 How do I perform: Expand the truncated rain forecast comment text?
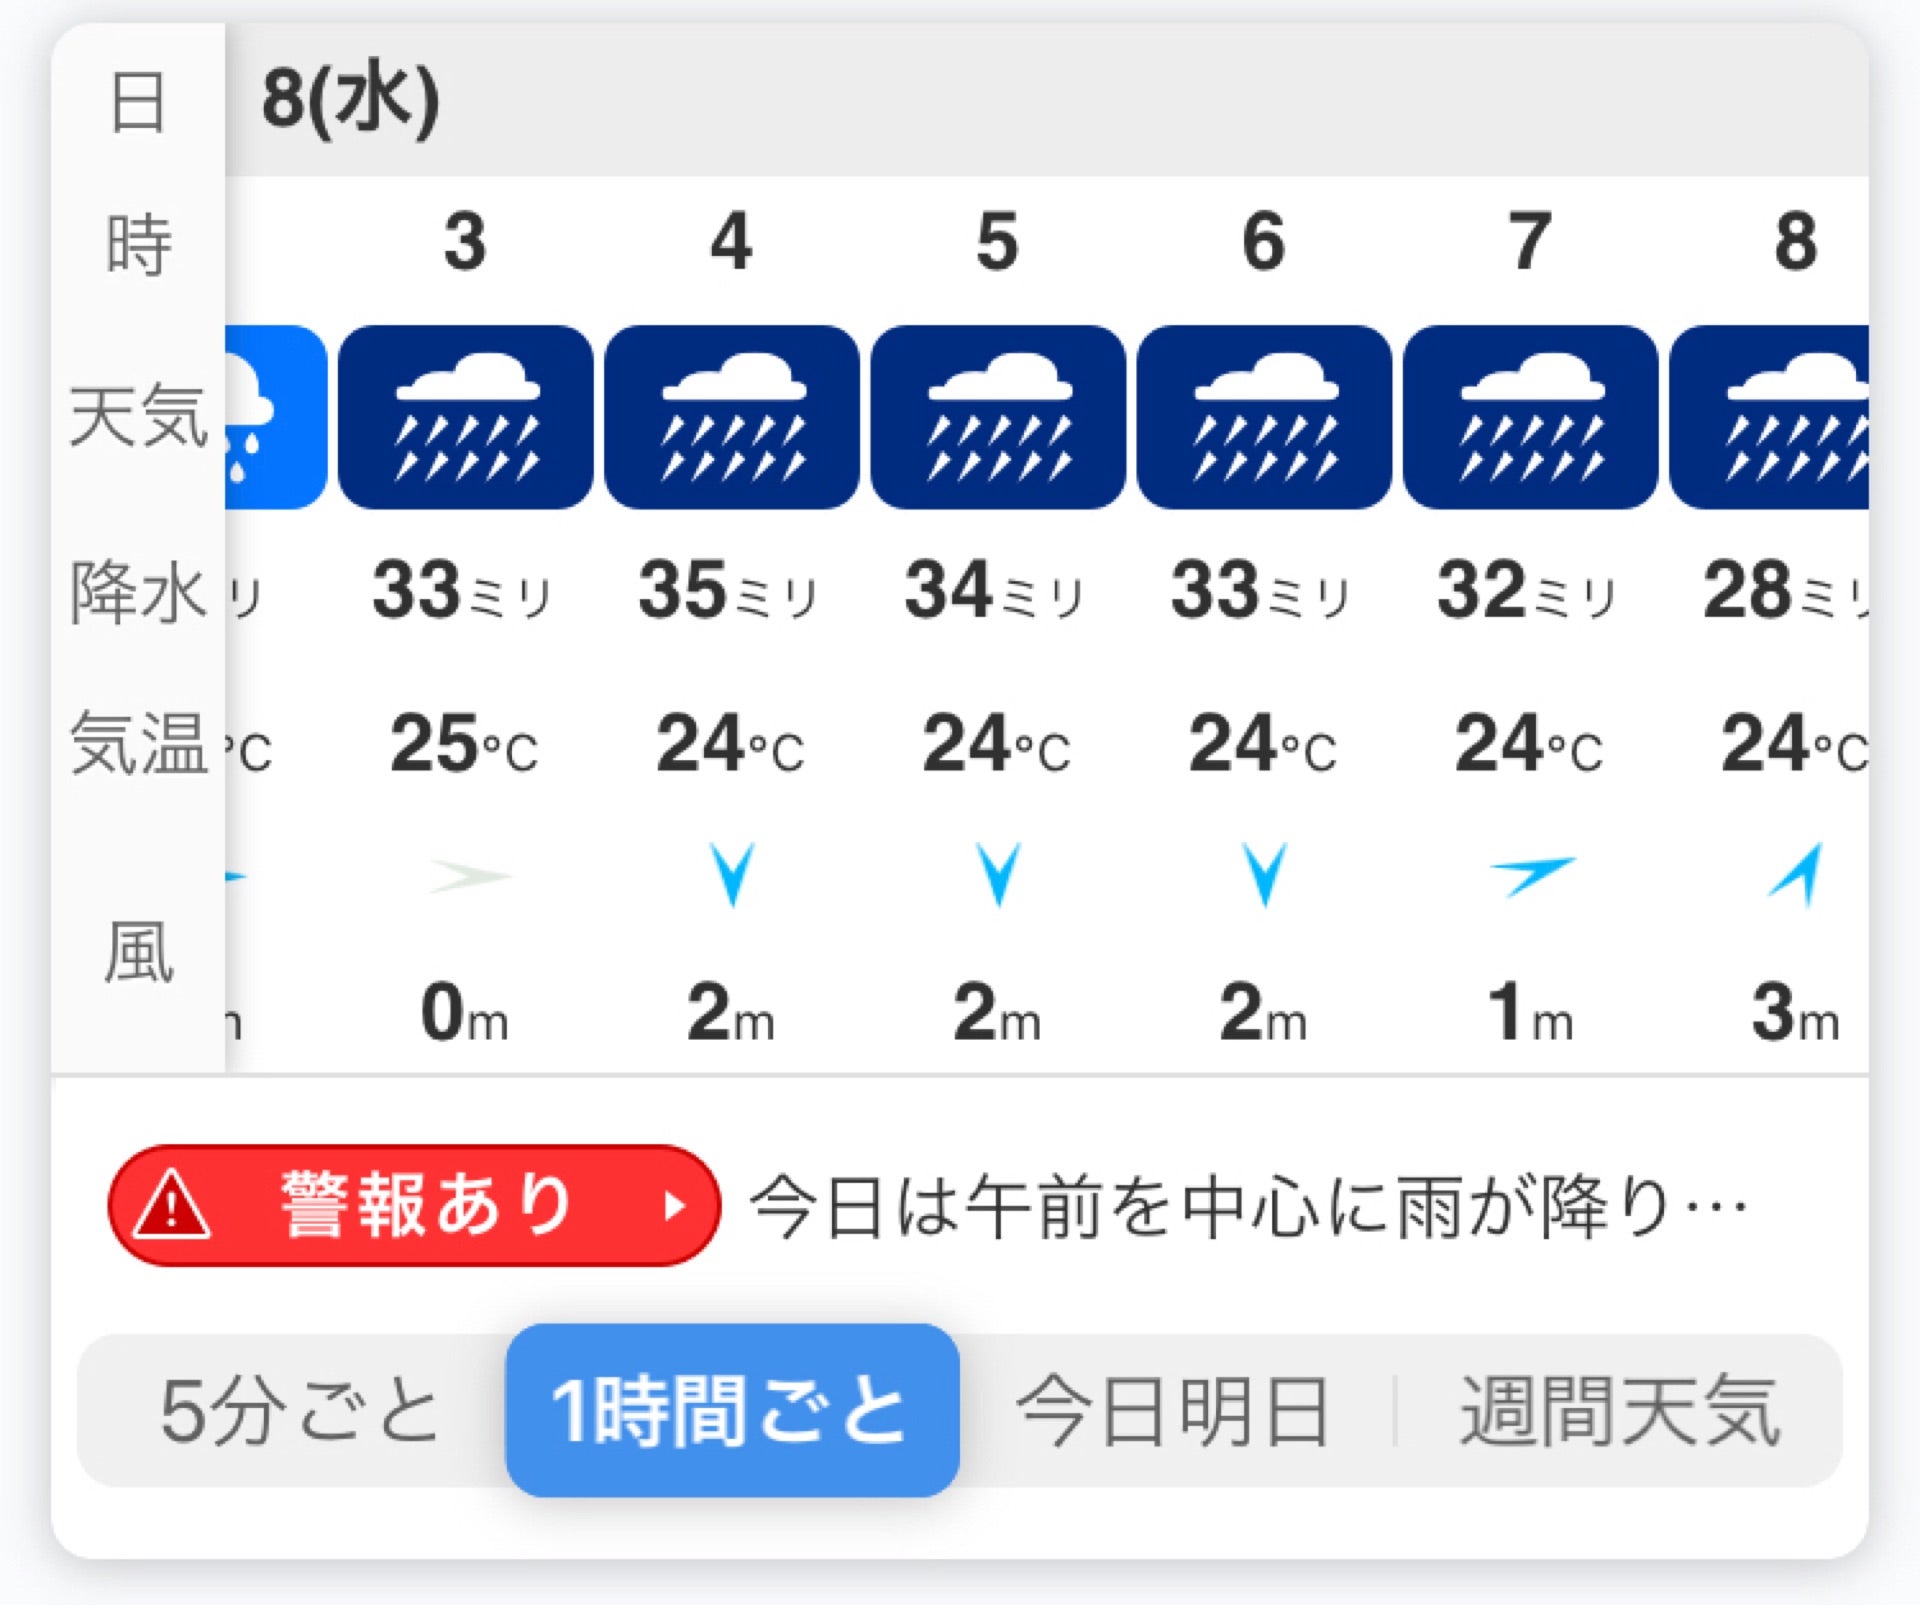[1250, 1205]
